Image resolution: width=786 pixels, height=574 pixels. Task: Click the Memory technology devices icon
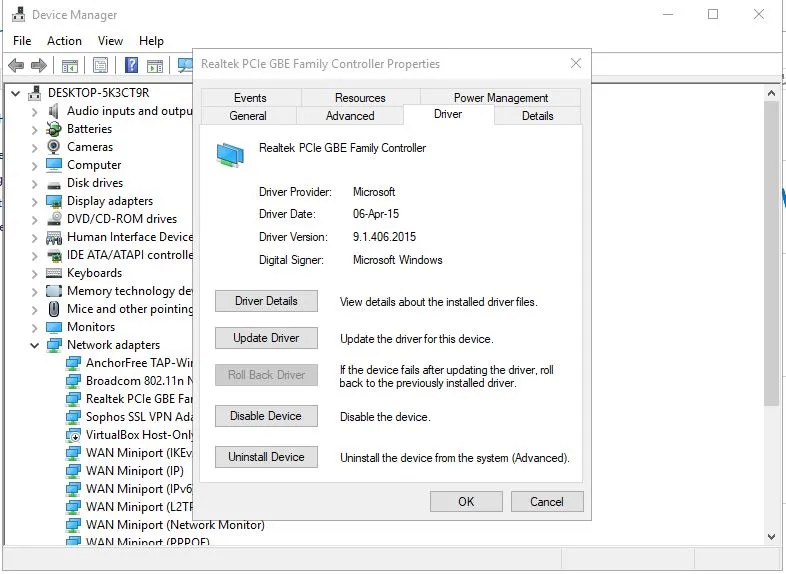click(x=54, y=291)
